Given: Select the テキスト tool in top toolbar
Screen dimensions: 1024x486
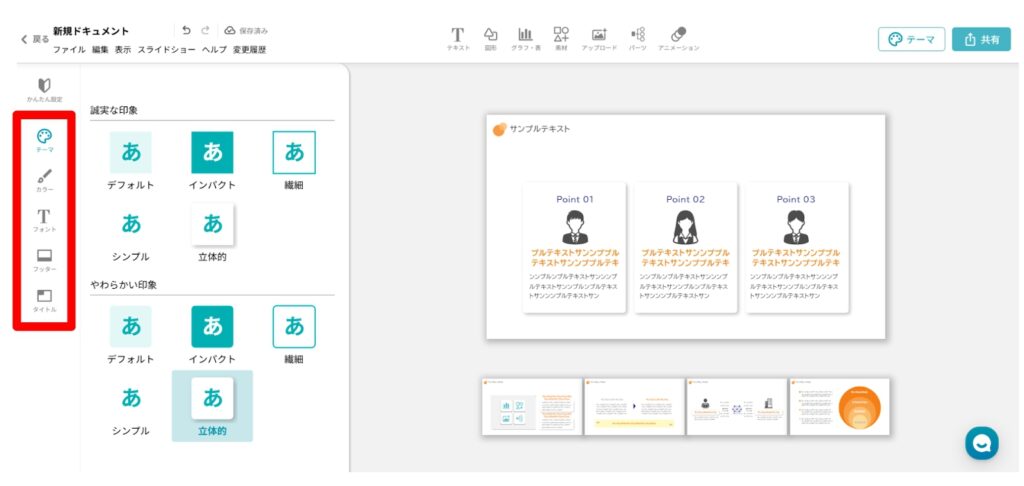Looking at the screenshot, I should pyautogui.click(x=457, y=38).
